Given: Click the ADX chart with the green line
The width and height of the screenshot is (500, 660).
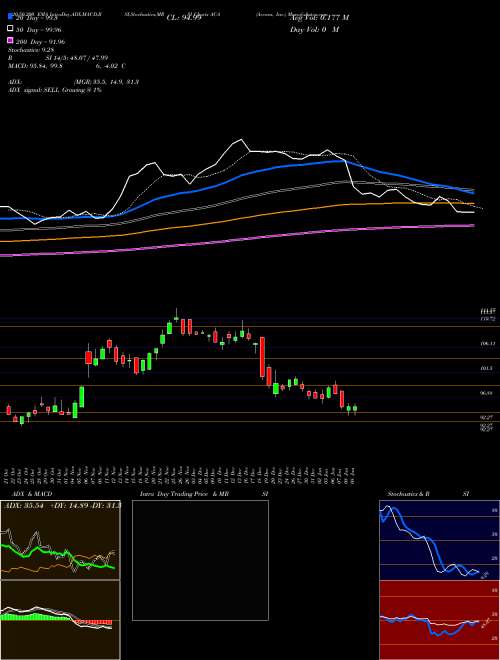Looking at the screenshot, I should [60, 540].
